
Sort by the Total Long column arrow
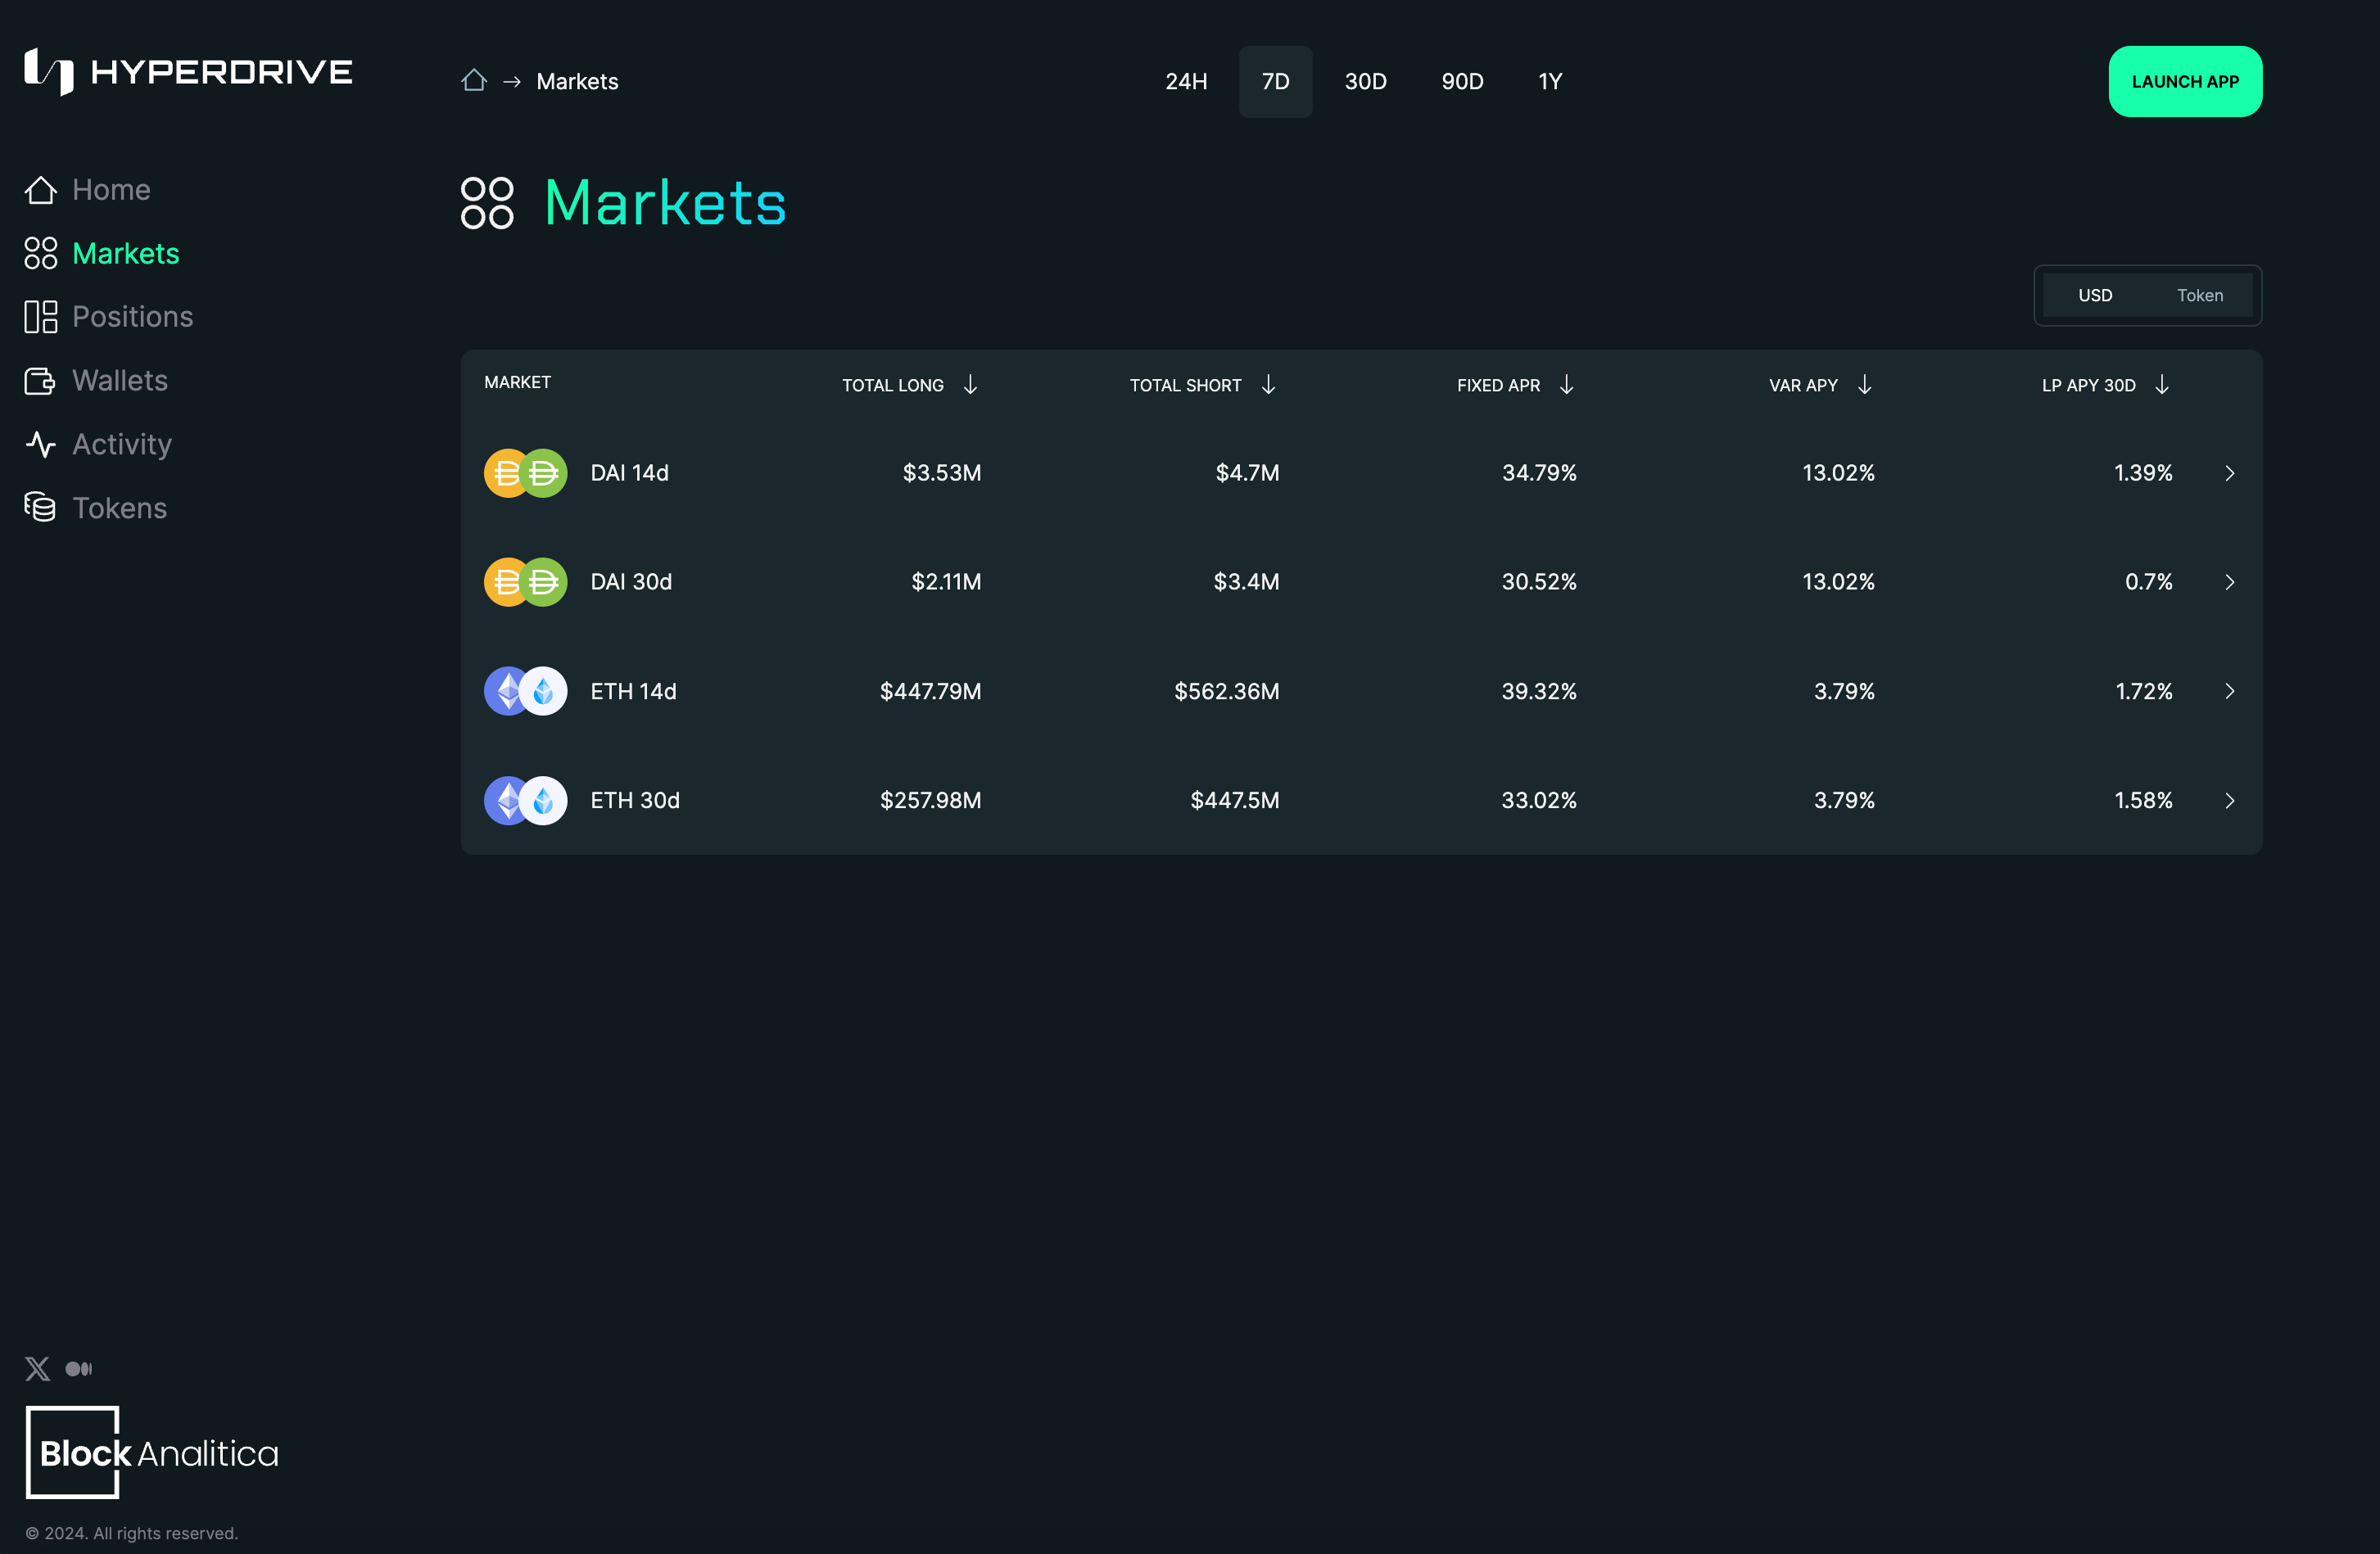click(970, 385)
